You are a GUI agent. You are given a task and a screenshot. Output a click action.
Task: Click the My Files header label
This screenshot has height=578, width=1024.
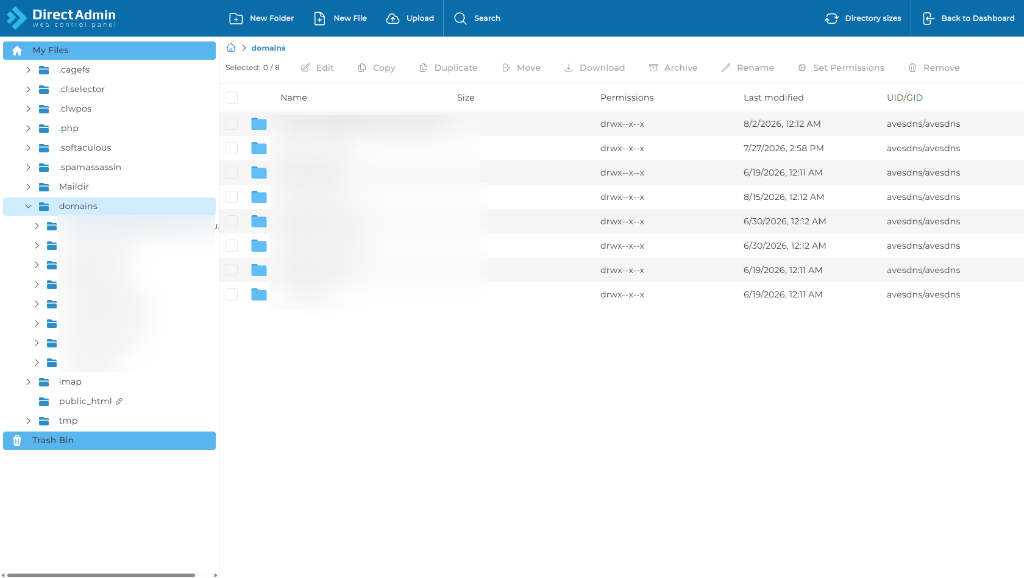coord(50,50)
